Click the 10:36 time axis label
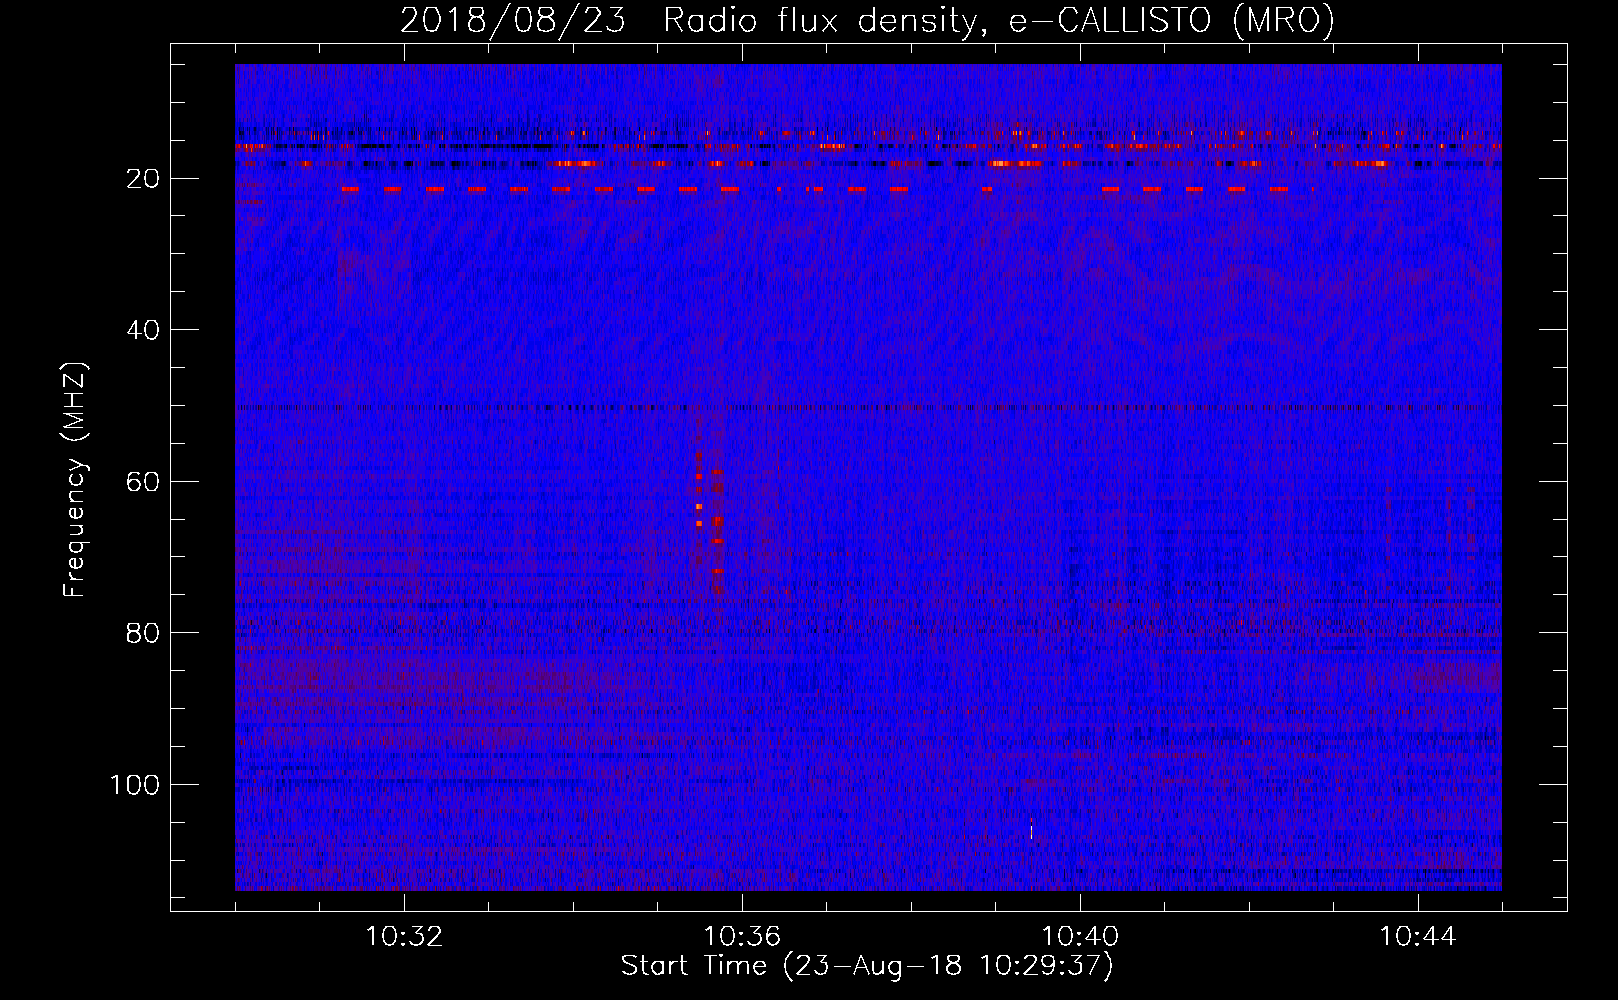The height and width of the screenshot is (1000, 1618). click(x=742, y=937)
